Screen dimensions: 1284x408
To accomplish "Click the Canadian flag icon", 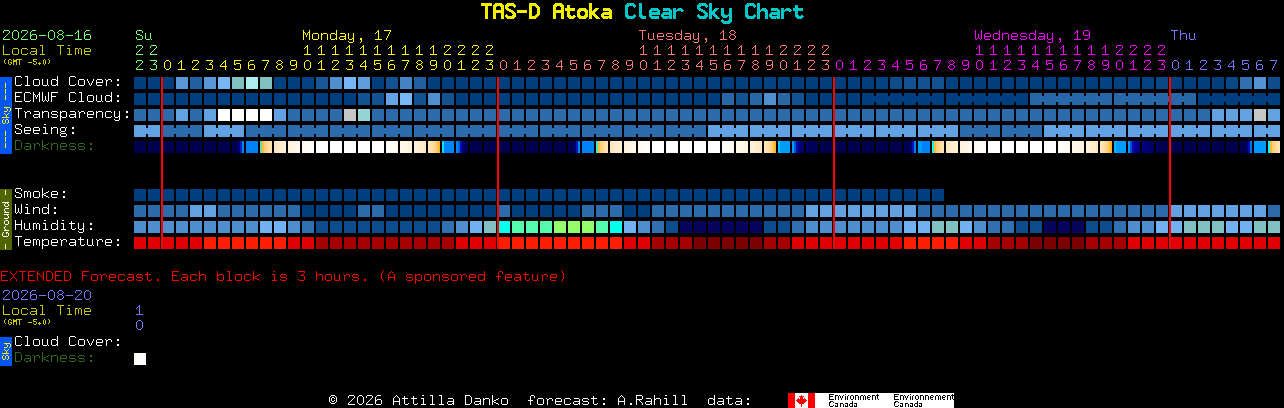I will click(x=801, y=400).
